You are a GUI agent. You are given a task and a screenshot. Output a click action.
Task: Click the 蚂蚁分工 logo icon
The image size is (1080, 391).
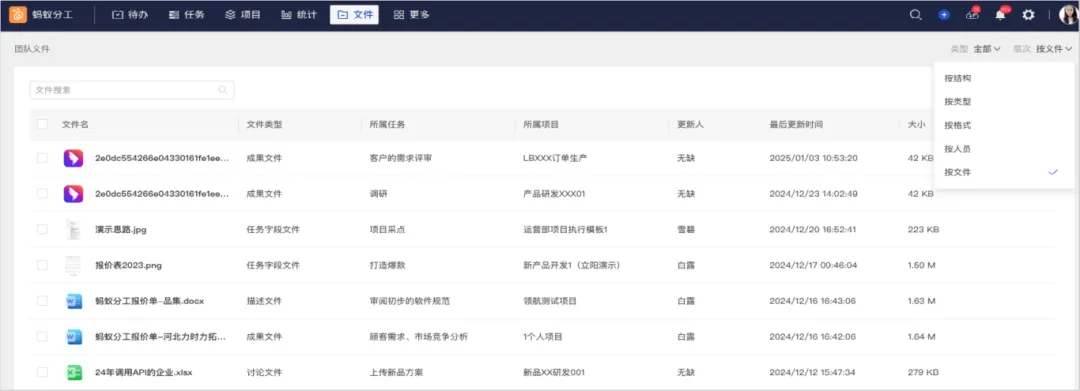(x=18, y=14)
